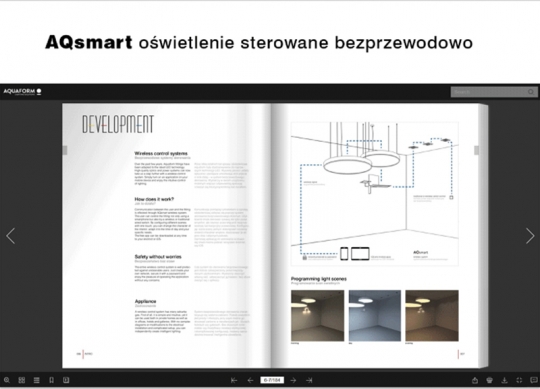Jump to the last page with the skip-forward arrow
The width and height of the screenshot is (540, 389).
tap(309, 380)
